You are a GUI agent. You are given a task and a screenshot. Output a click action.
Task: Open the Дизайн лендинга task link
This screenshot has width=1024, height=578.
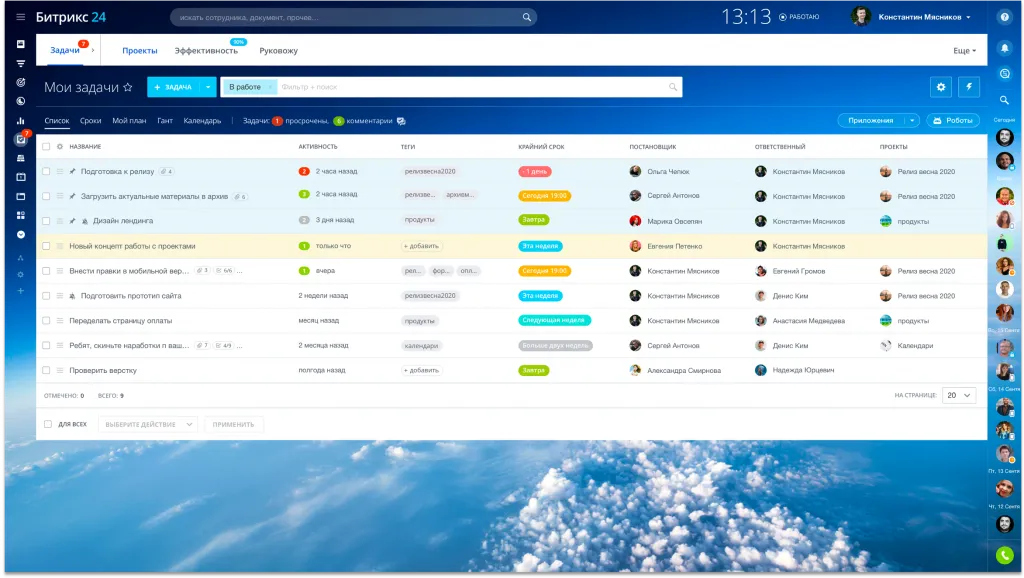pos(123,221)
